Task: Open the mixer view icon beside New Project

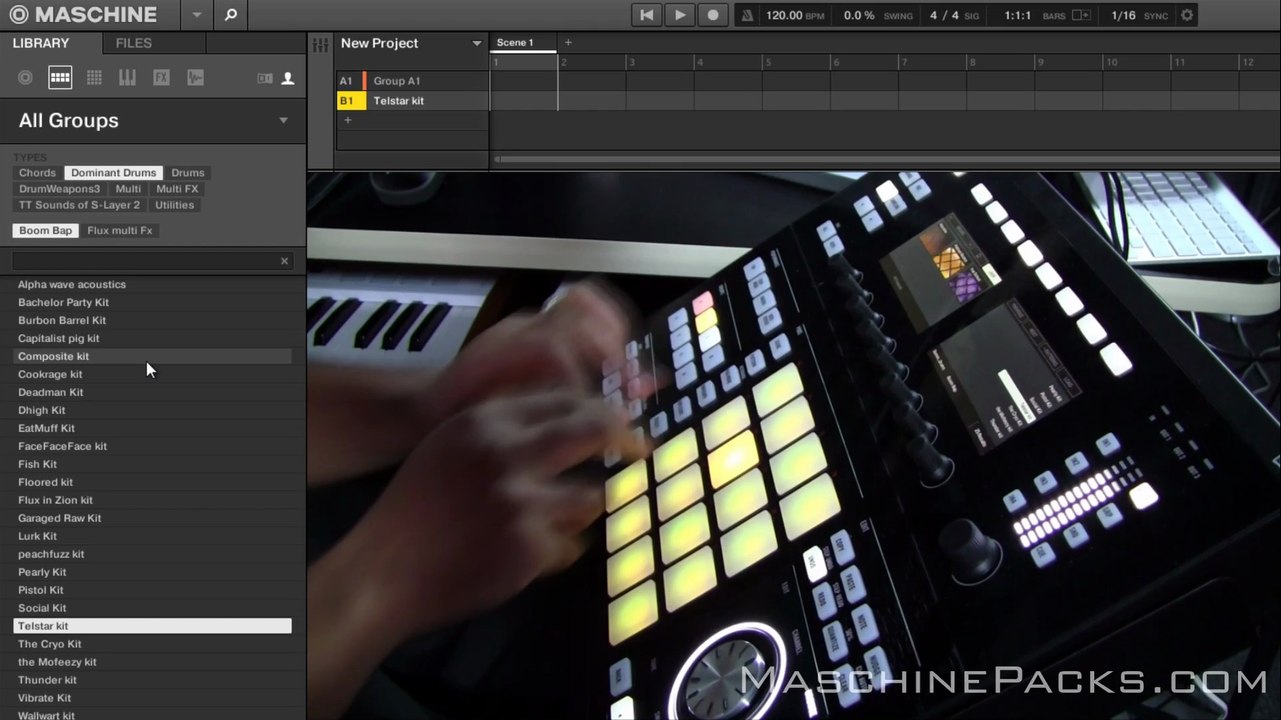Action: (x=320, y=45)
